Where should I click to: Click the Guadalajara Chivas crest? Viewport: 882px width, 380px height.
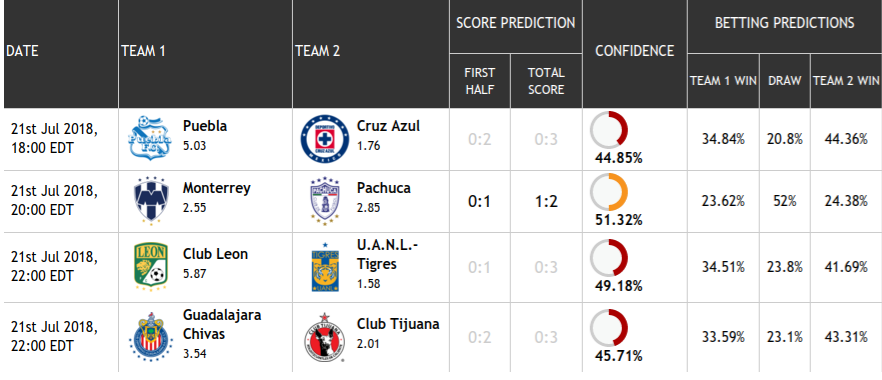click(150, 337)
